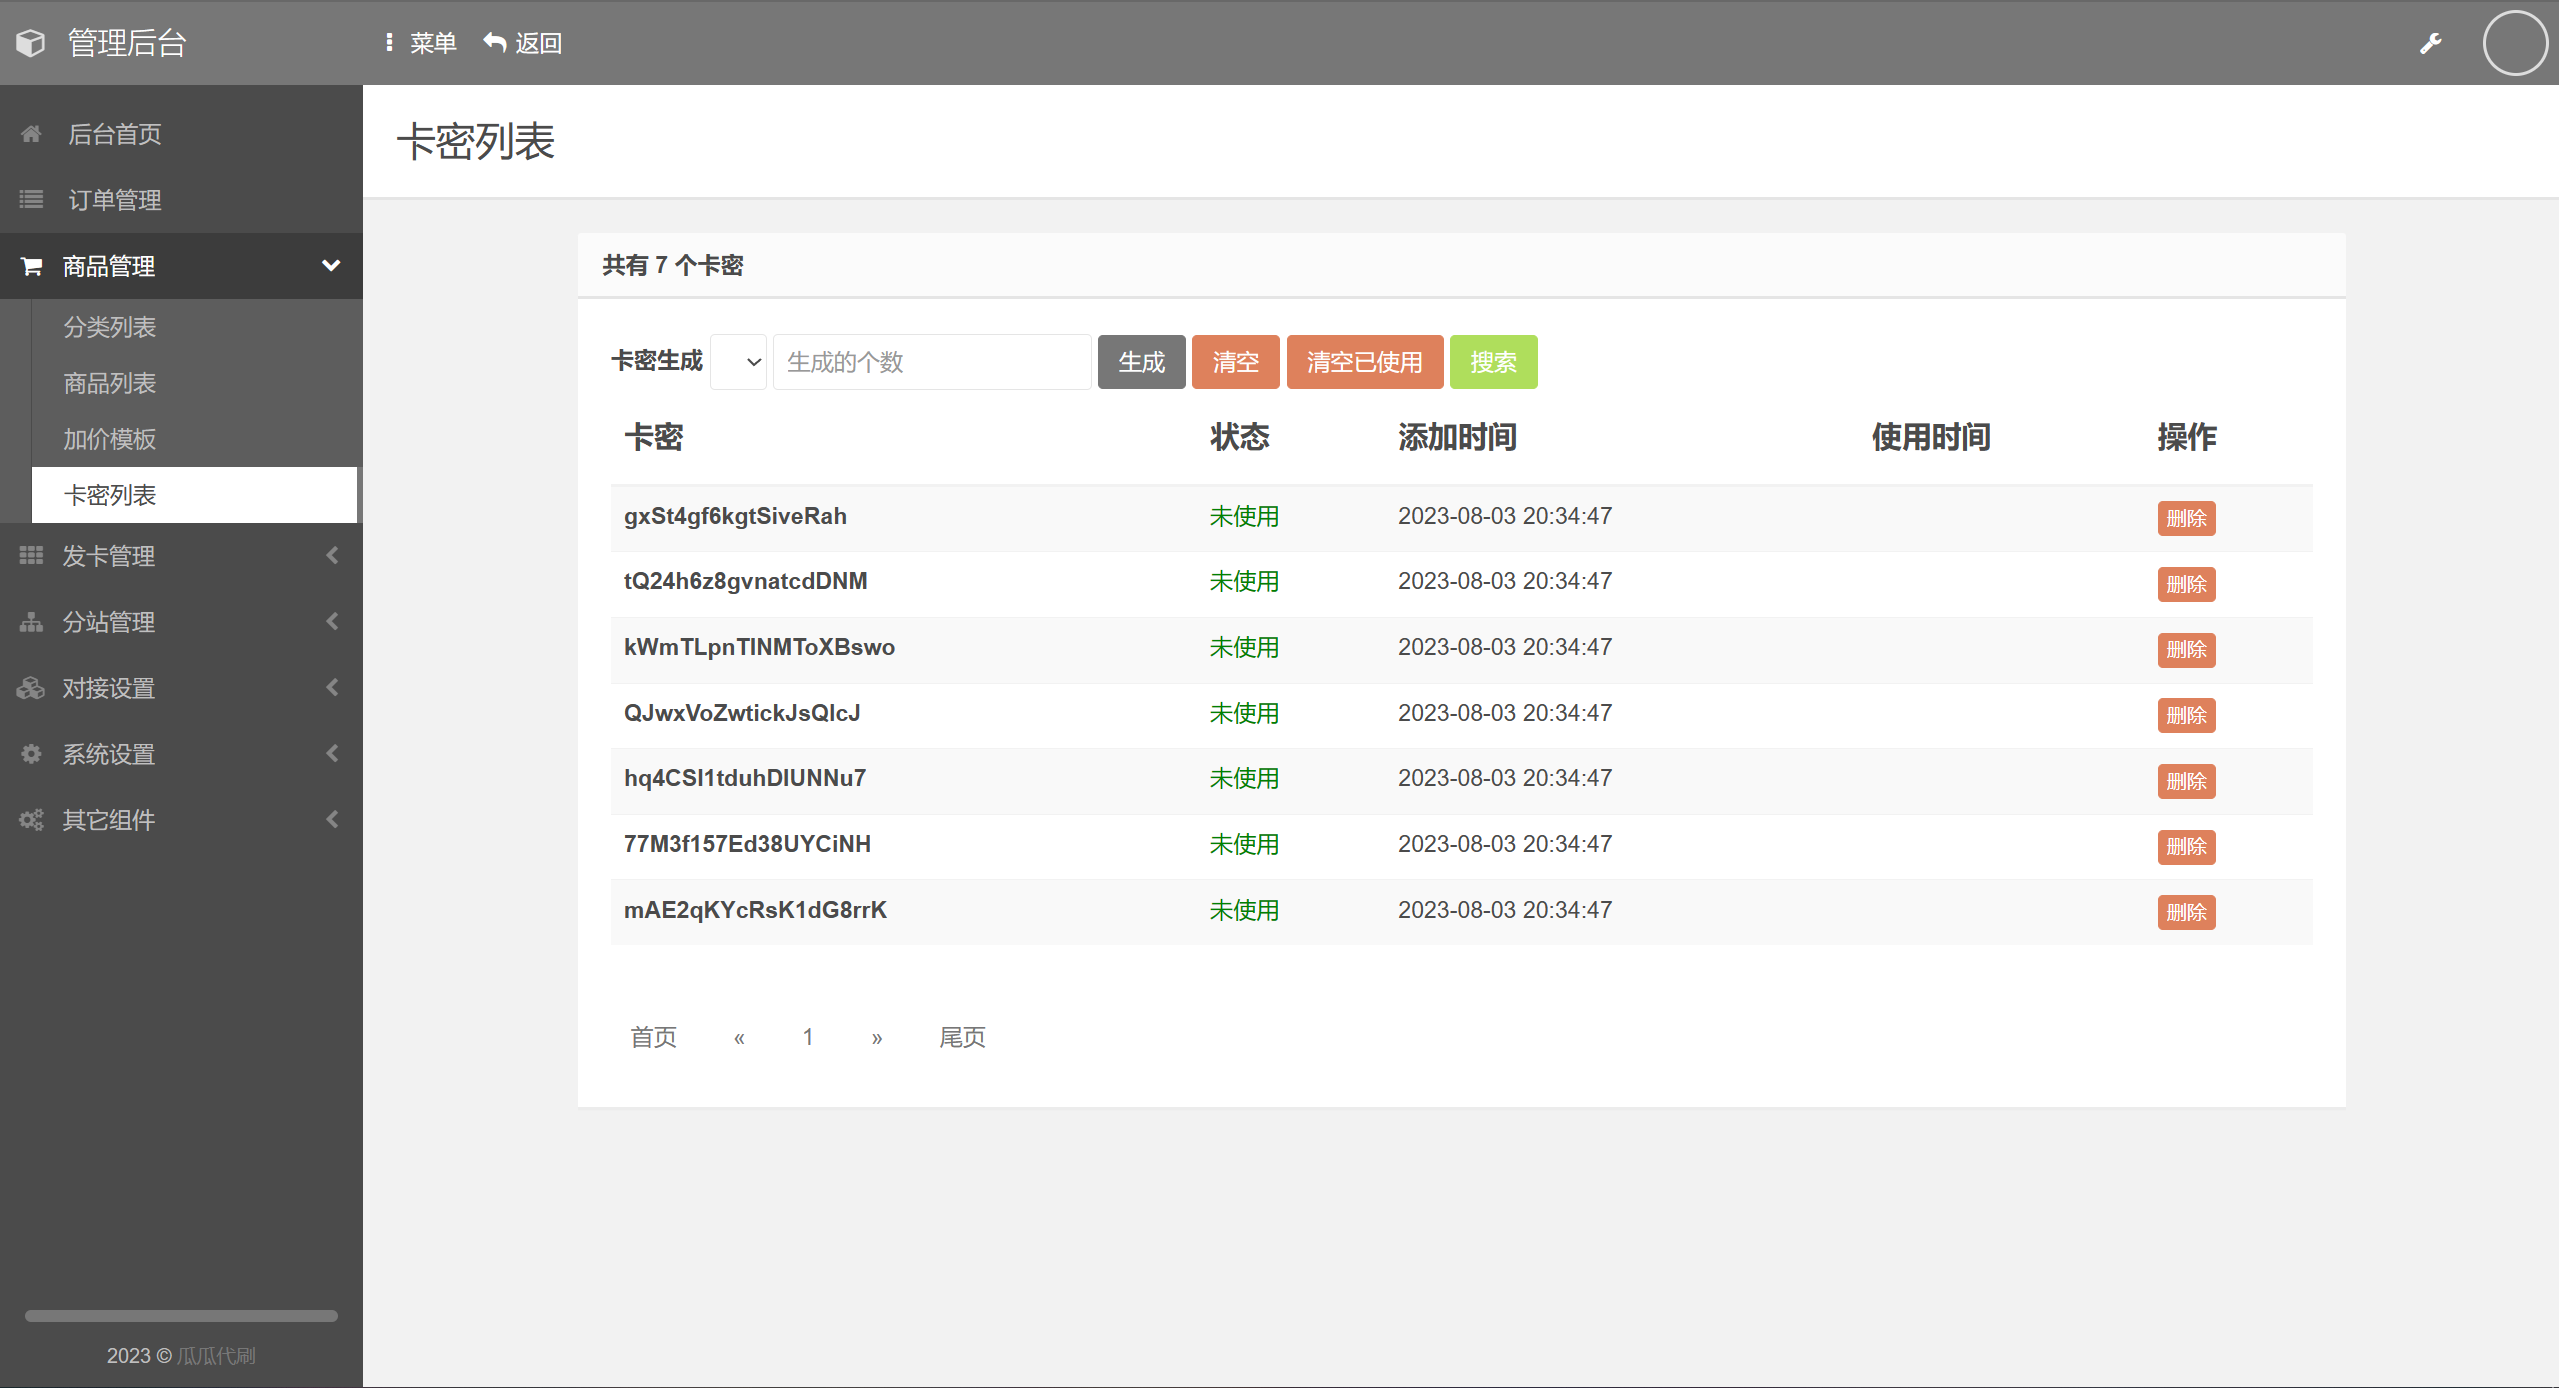Collapse the 商品管理 chevron

[331, 266]
